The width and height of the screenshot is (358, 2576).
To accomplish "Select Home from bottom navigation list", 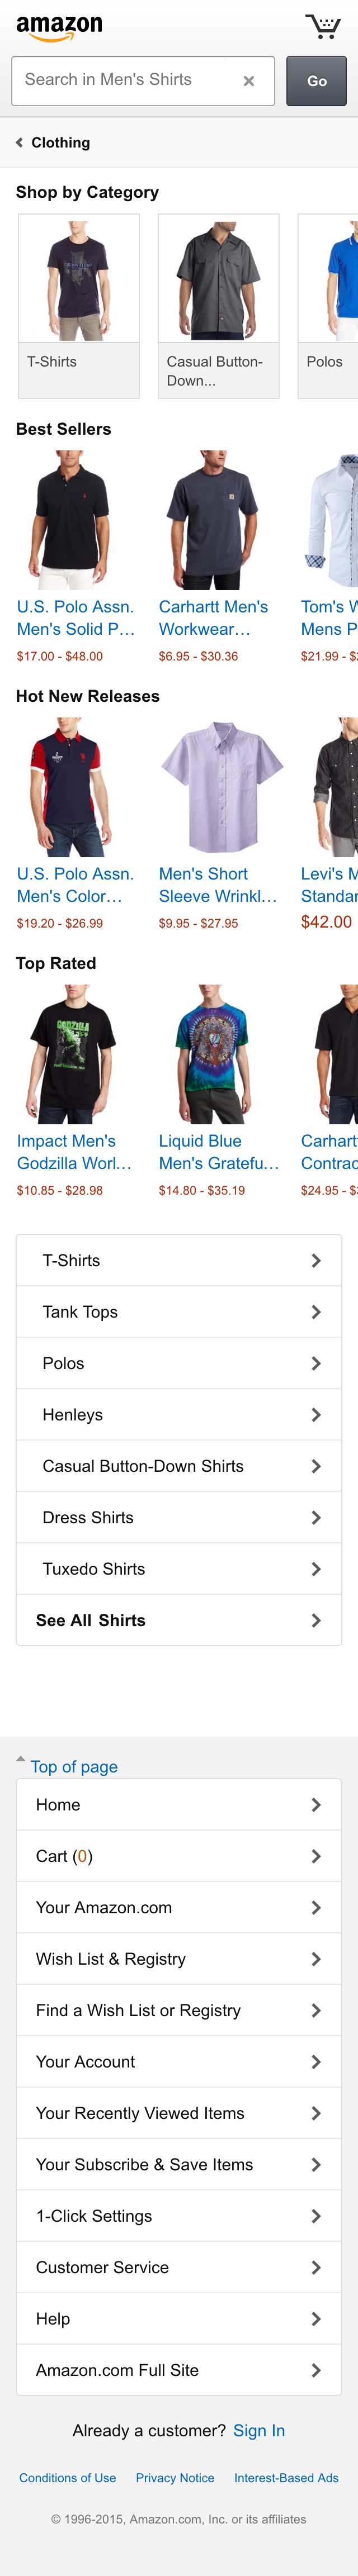I will (178, 1804).
